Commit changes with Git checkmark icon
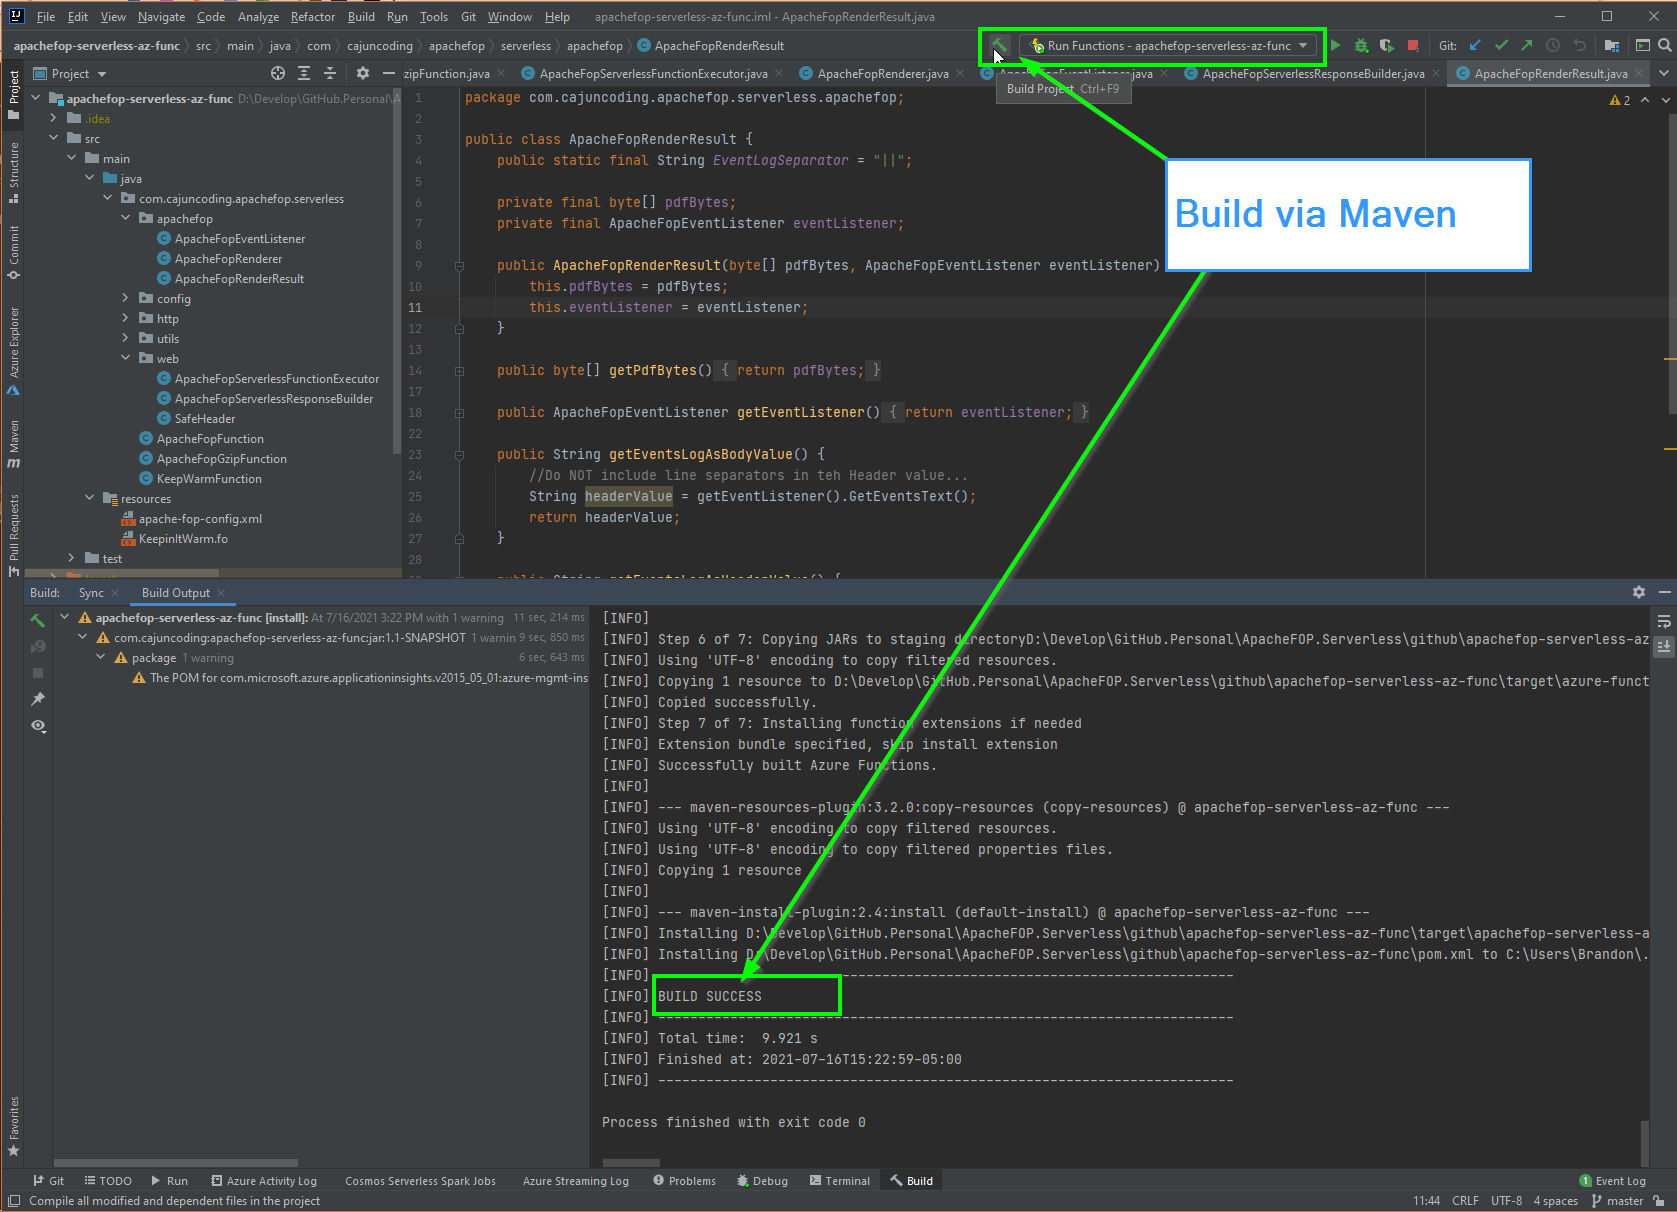1677x1212 pixels. coord(1501,46)
